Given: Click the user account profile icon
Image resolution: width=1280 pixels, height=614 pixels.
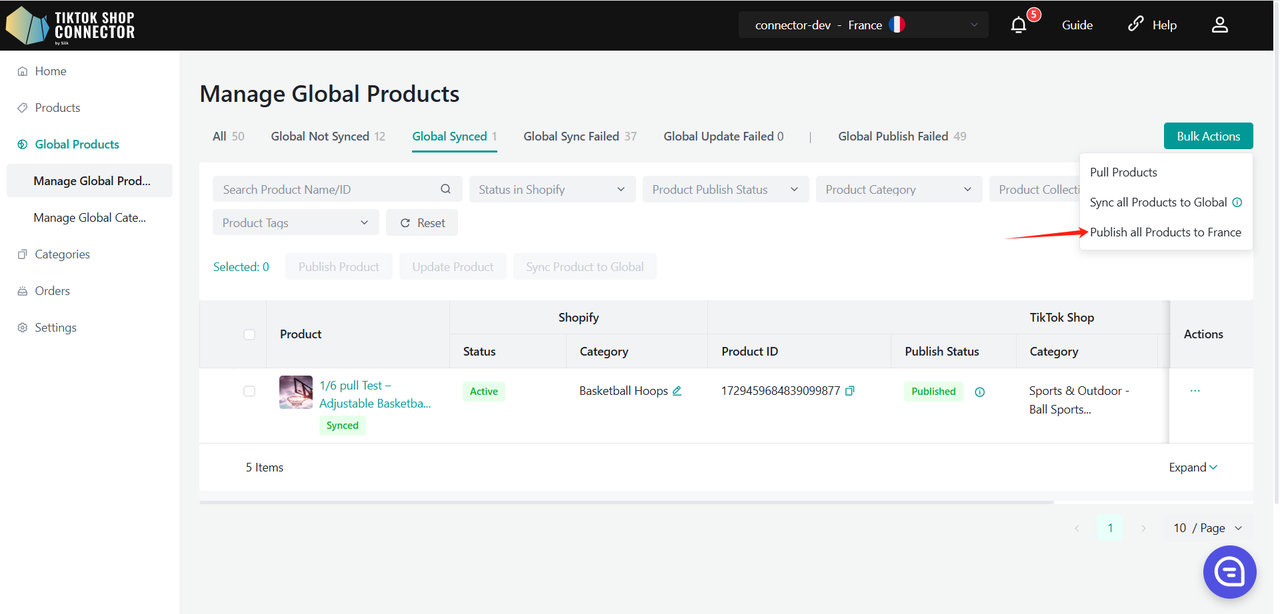Looking at the screenshot, I should coord(1219,25).
